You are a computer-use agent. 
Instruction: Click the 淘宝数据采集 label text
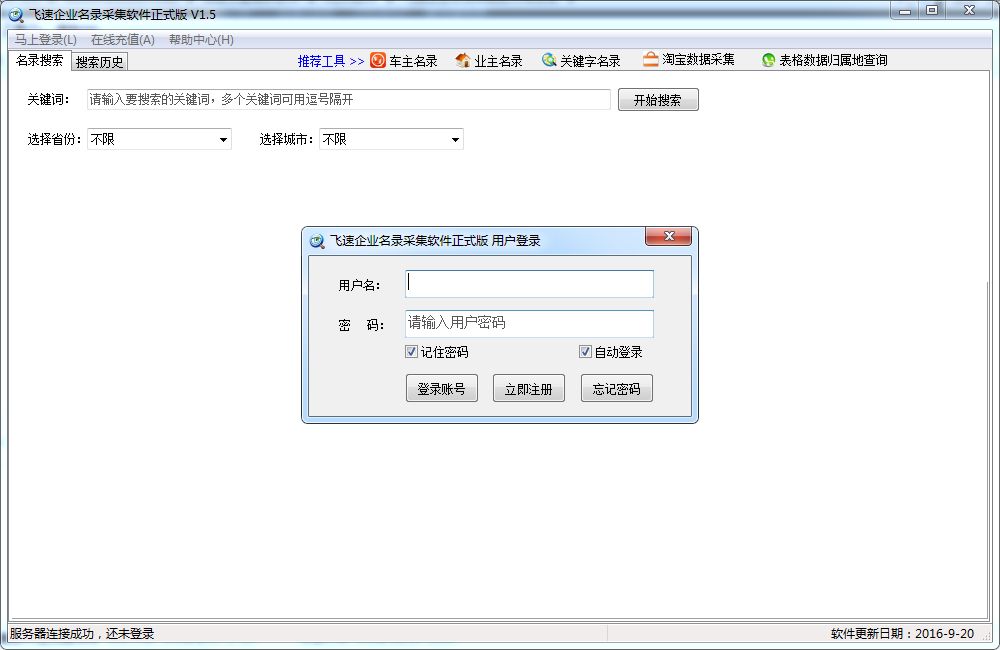698,59
